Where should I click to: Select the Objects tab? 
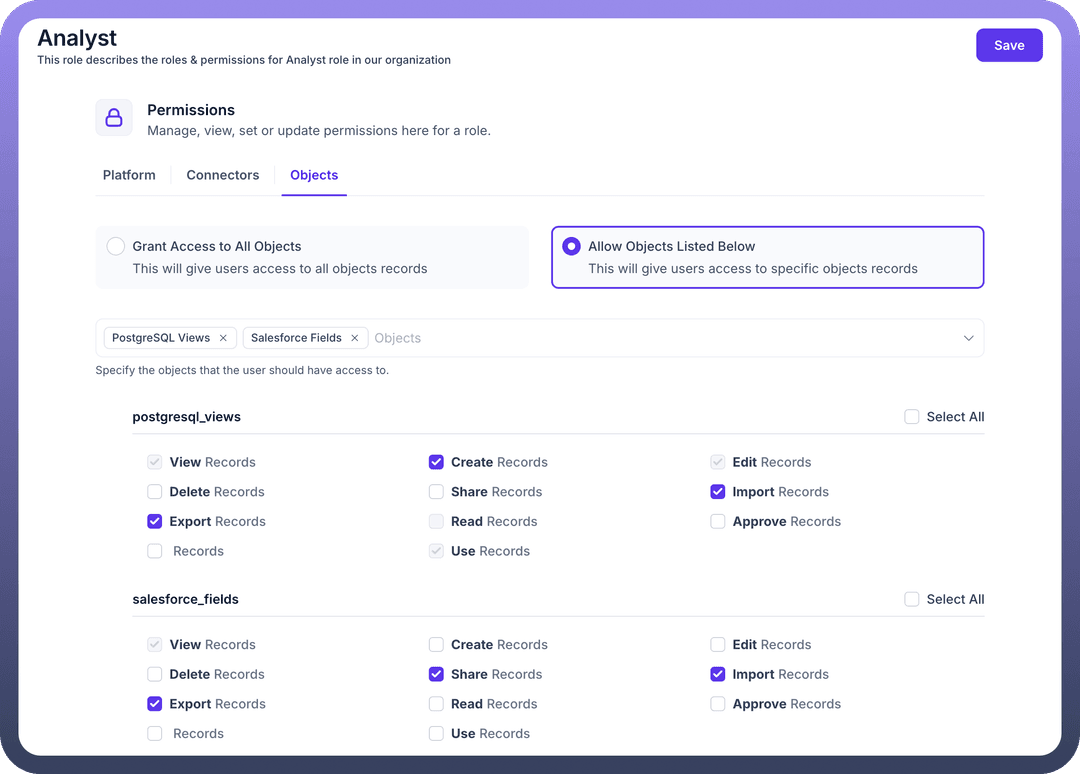pos(314,175)
